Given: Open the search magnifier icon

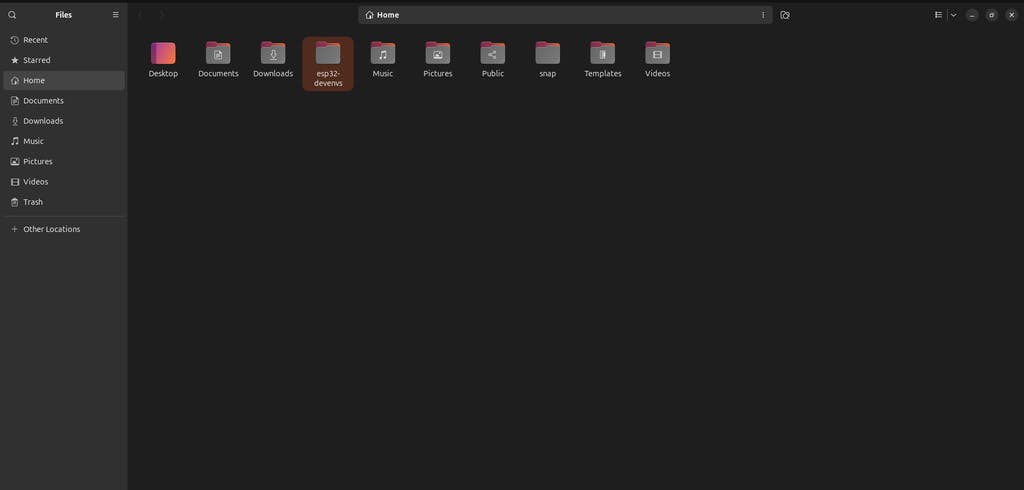Looking at the screenshot, I should click(x=12, y=15).
